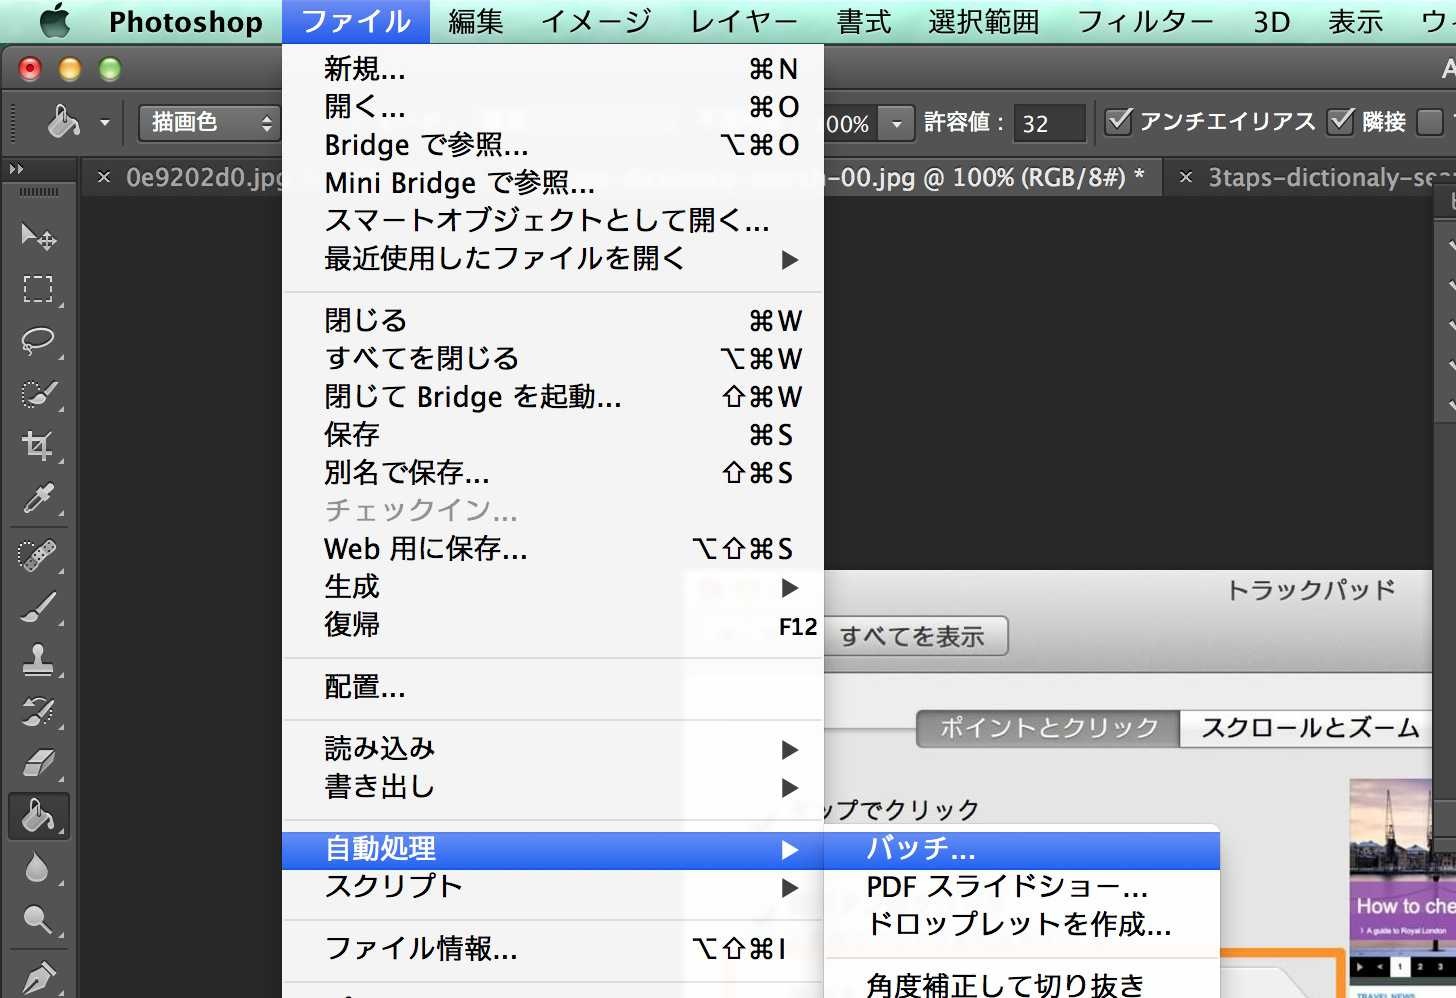The width and height of the screenshot is (1456, 998).
Task: Open the フィルター menu
Action: pos(1146,21)
